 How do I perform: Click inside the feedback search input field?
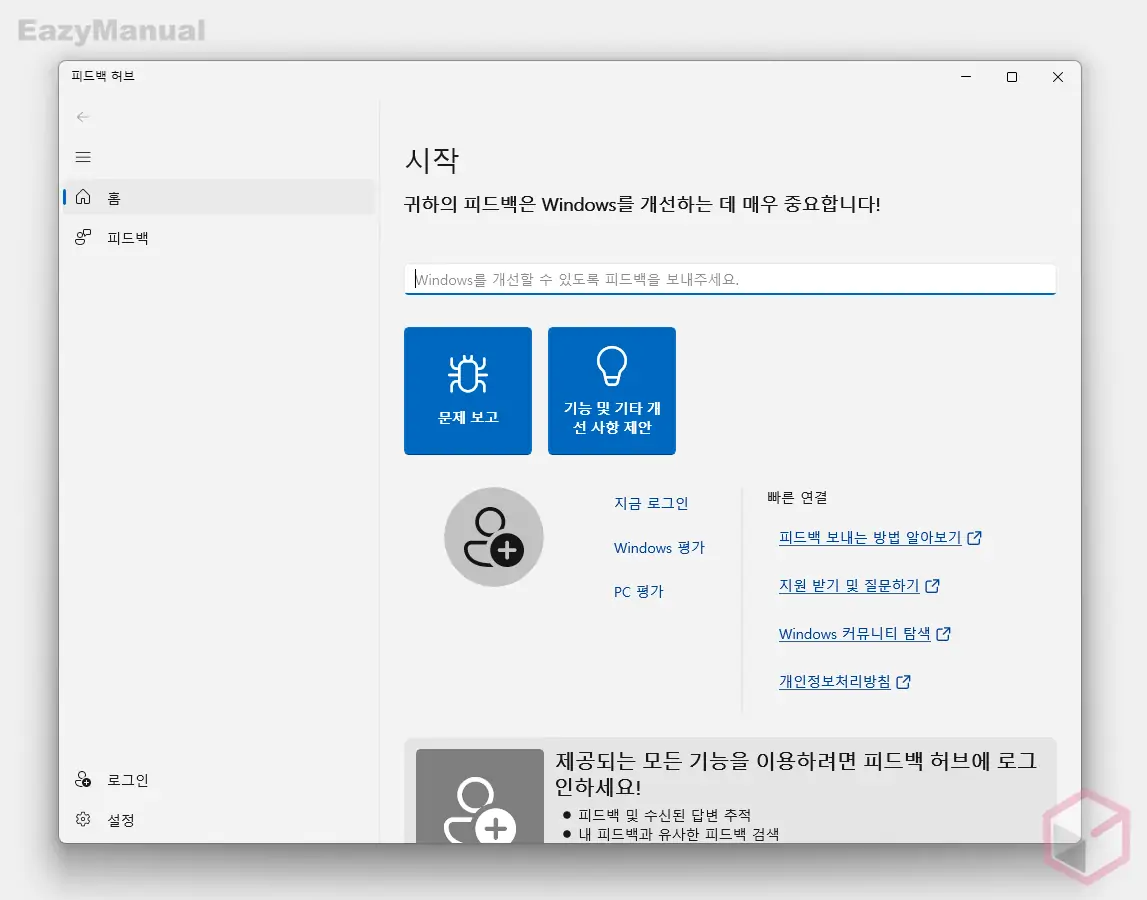(730, 279)
